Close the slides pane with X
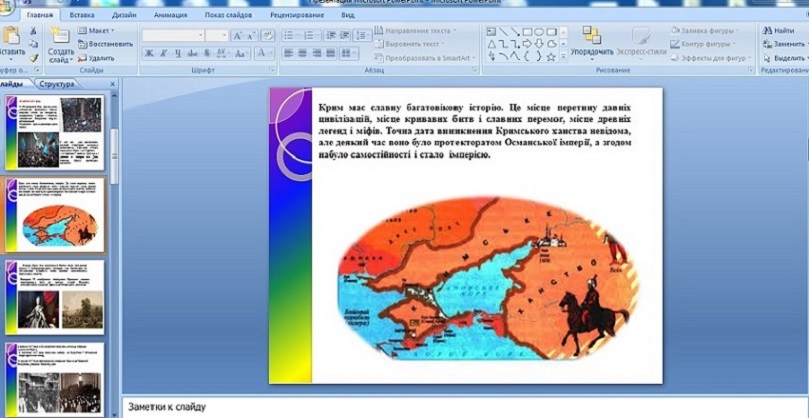Screen dimensions: 809x418 point(113,84)
